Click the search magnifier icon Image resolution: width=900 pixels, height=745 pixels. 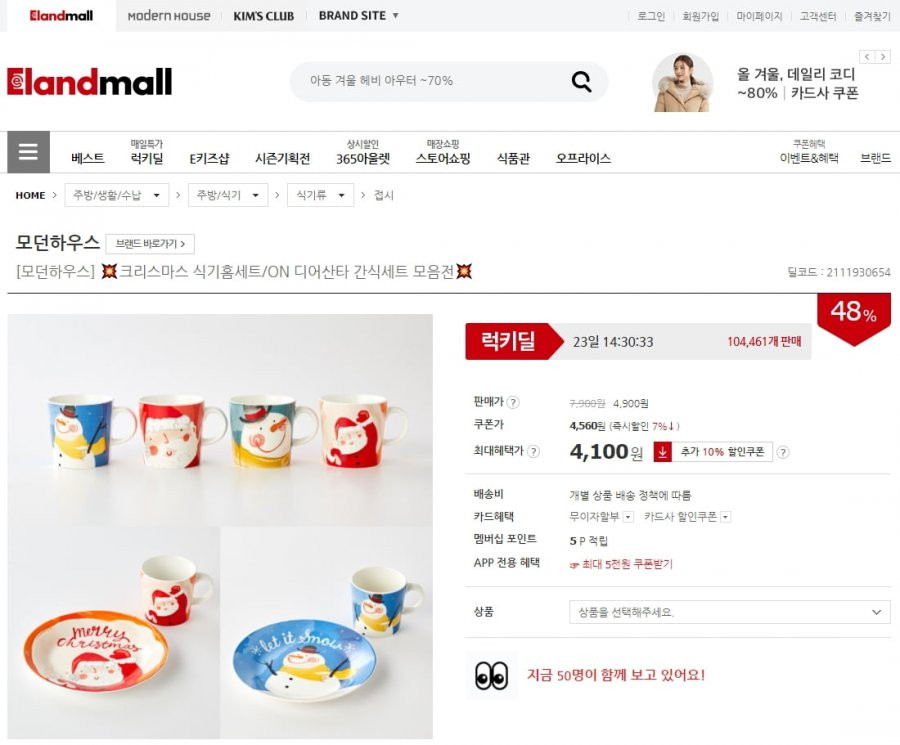click(581, 82)
